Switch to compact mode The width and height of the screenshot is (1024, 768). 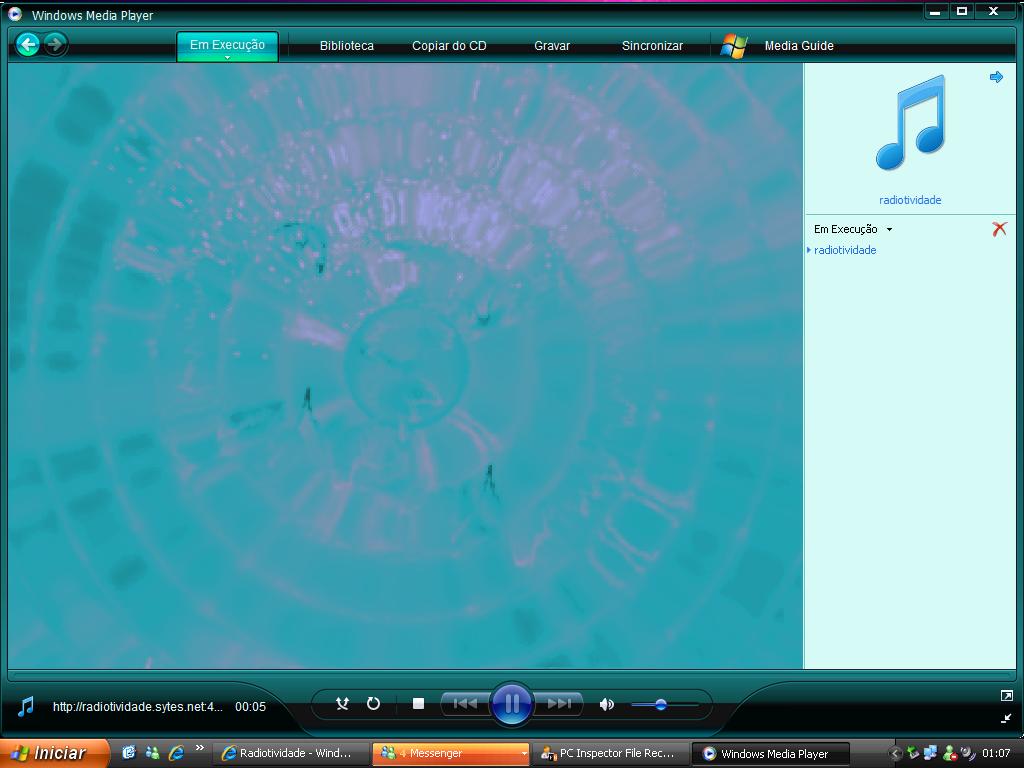(x=1006, y=718)
